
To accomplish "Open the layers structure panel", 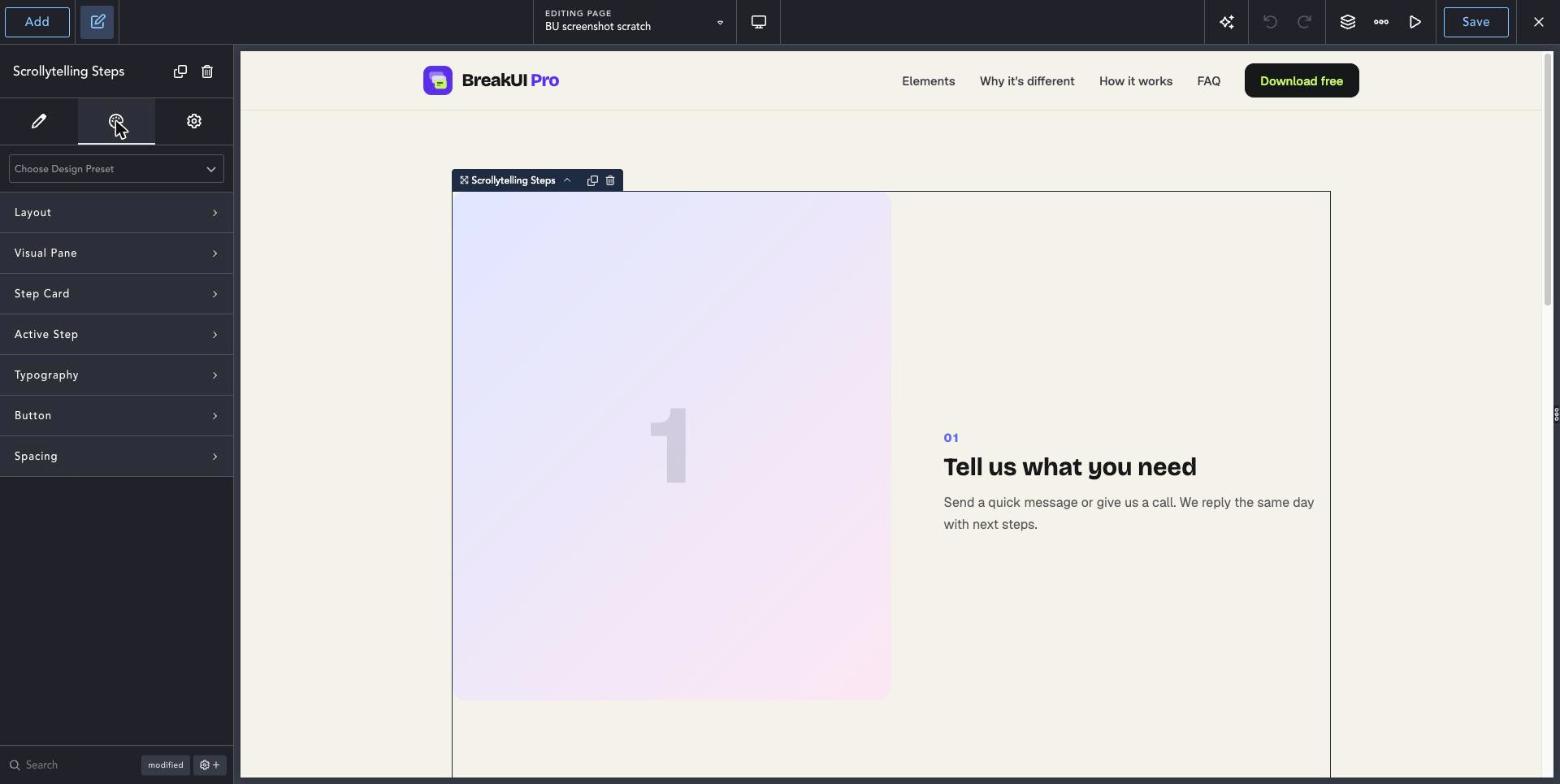I will 1348,22.
